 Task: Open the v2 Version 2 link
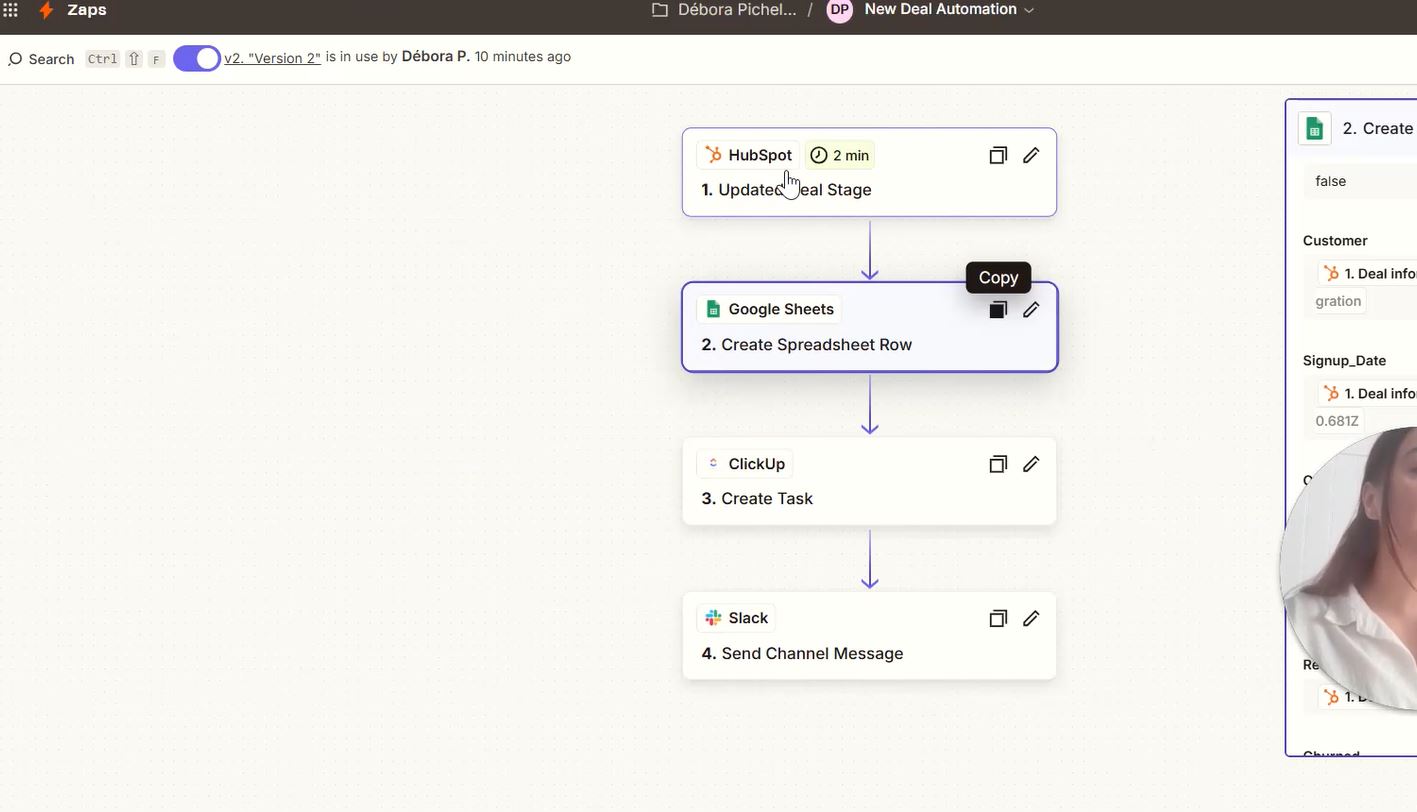coord(271,57)
